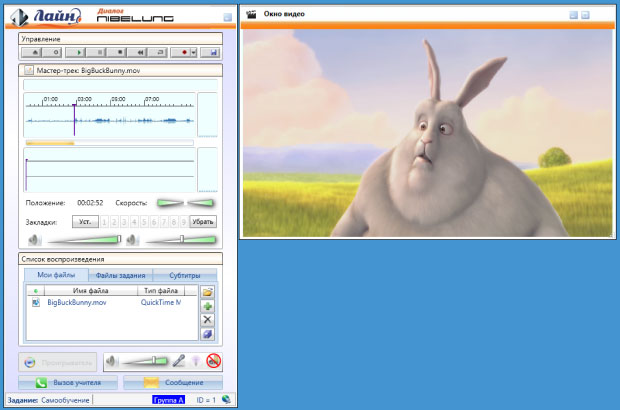
Task: Click the eject icon in the control toolbar
Action: [32, 53]
